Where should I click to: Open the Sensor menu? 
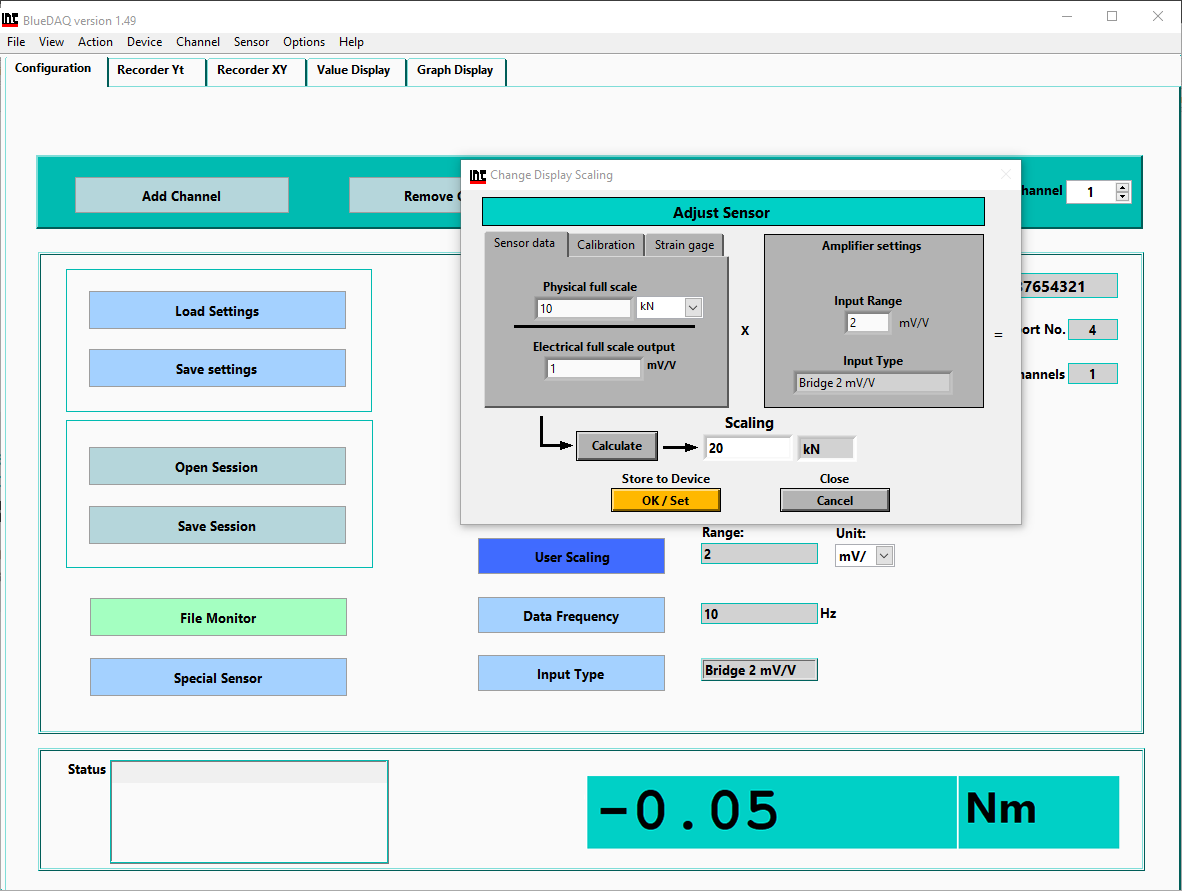pos(251,42)
